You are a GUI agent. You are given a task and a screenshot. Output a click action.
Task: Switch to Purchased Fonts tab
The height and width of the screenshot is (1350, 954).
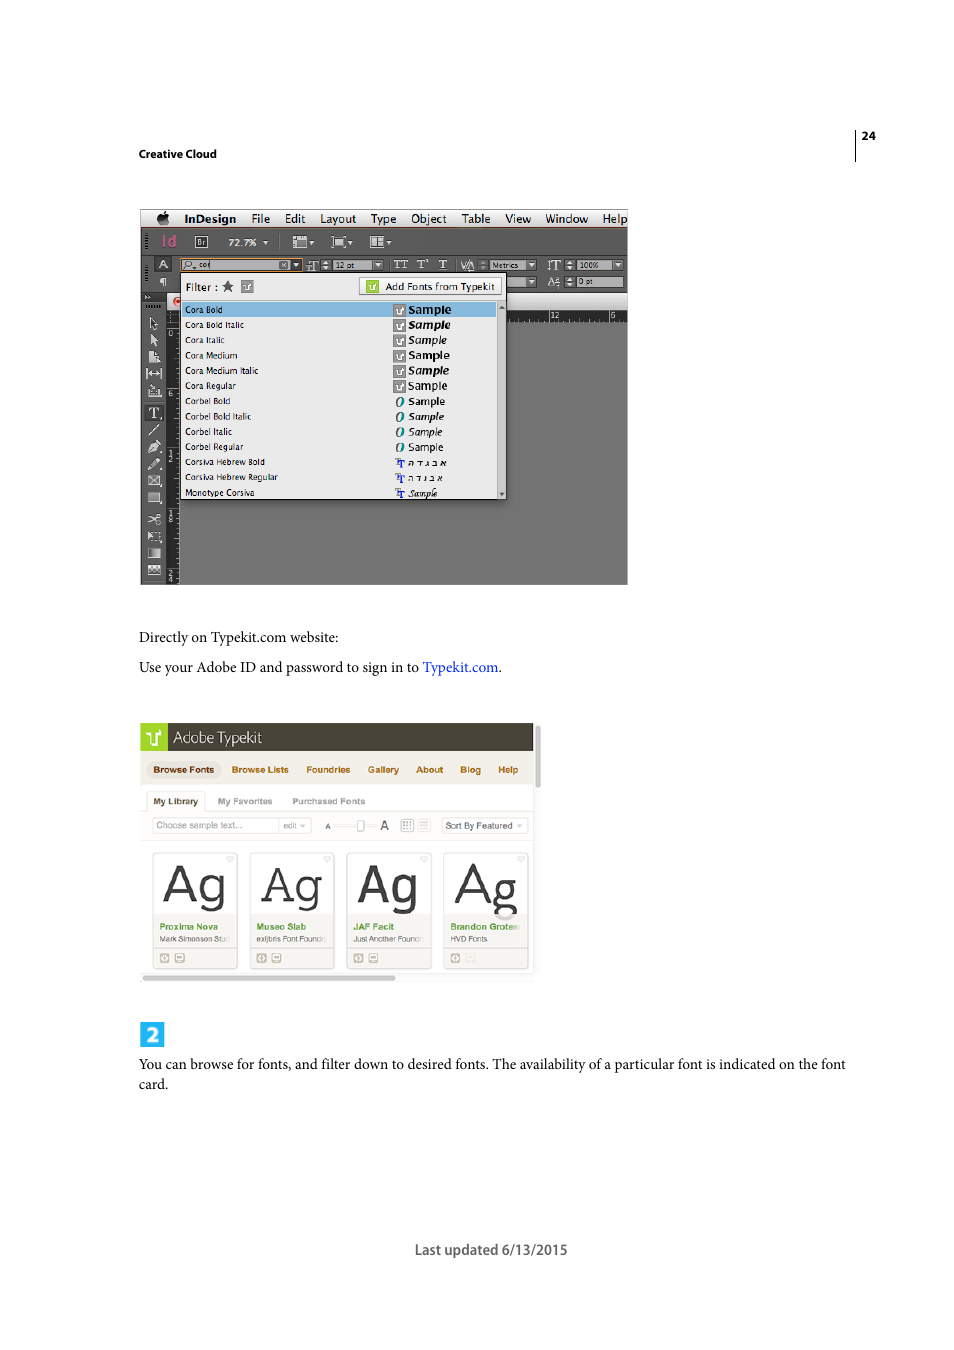[x=329, y=801]
